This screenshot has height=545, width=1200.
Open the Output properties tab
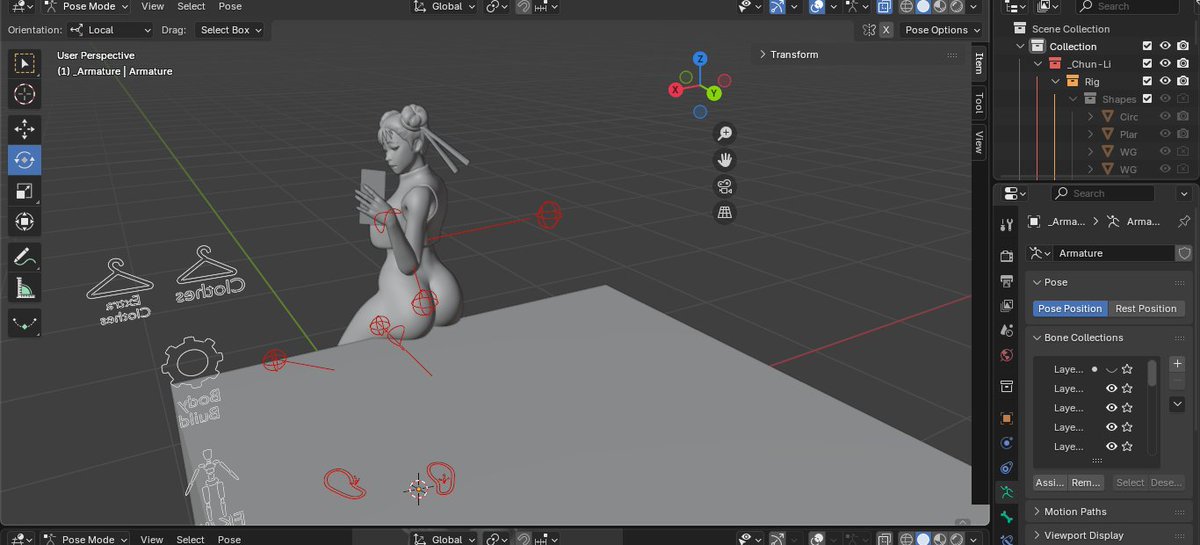1006,282
